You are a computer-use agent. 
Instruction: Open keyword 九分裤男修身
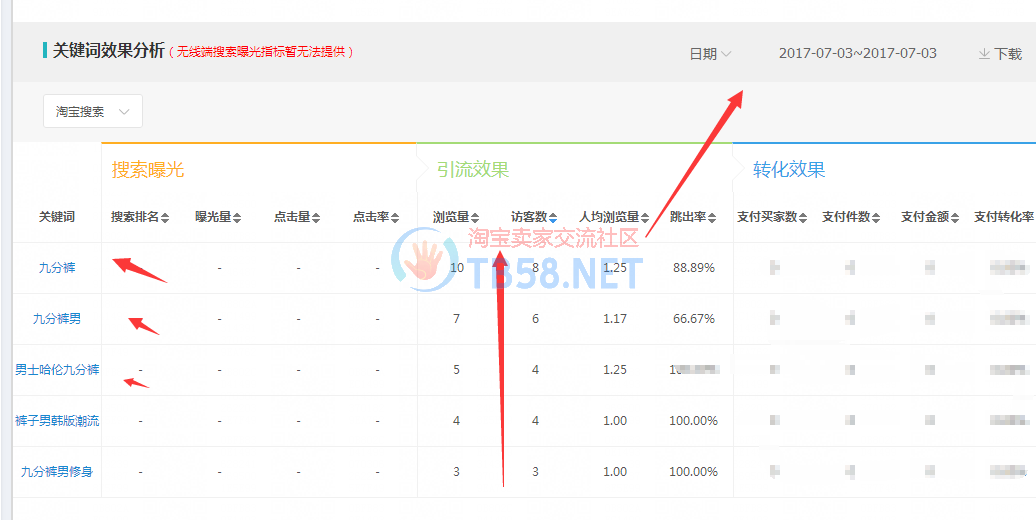point(57,472)
